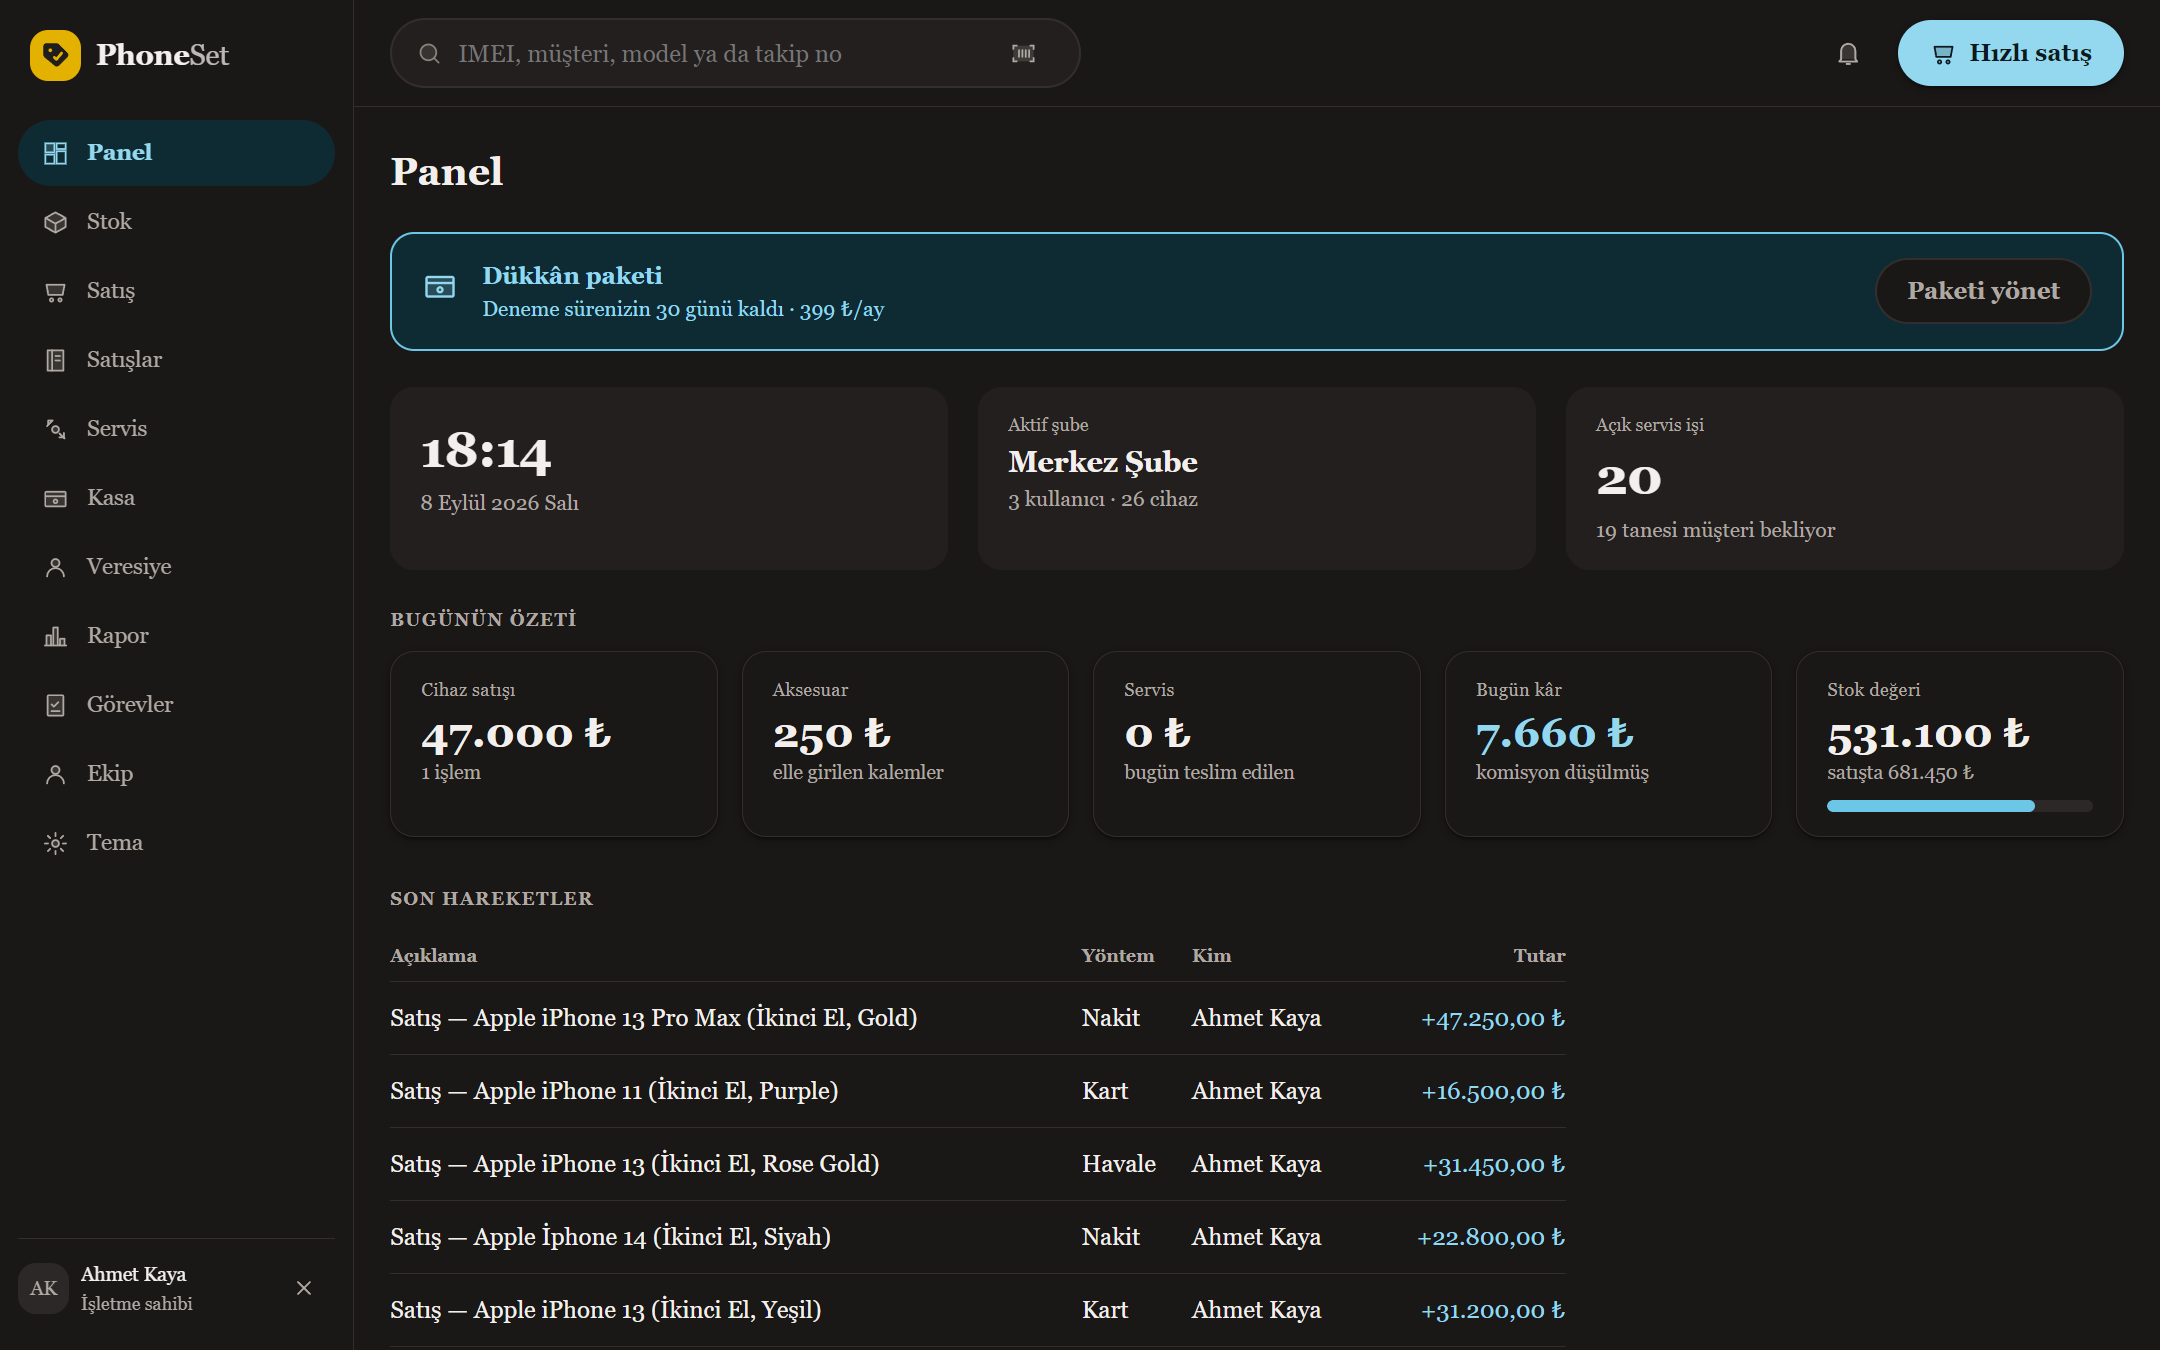Click the Tema sun icon

(55, 843)
